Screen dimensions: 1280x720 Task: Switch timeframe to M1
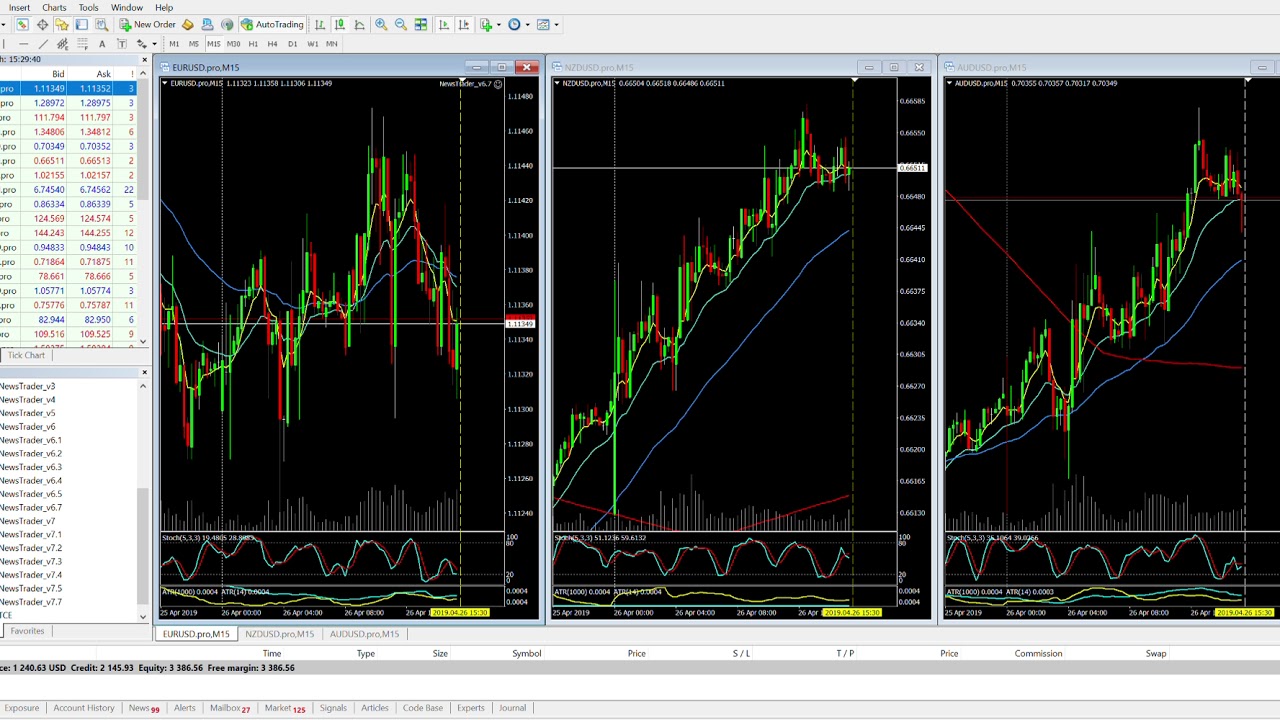(174, 44)
